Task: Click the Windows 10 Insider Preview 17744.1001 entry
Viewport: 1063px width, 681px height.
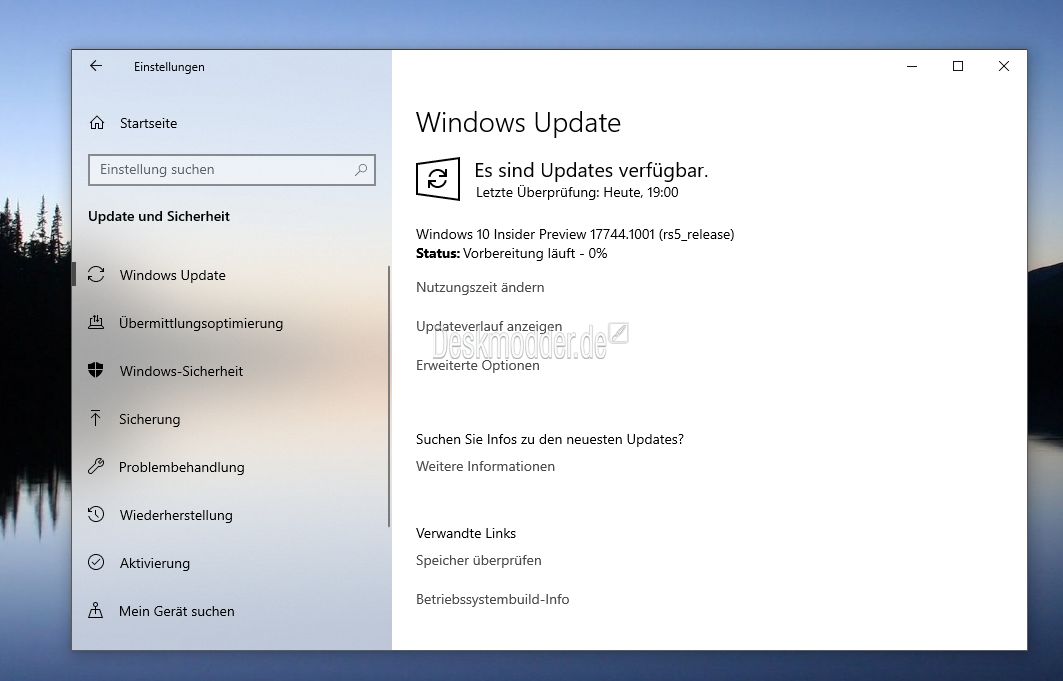Action: (x=575, y=234)
